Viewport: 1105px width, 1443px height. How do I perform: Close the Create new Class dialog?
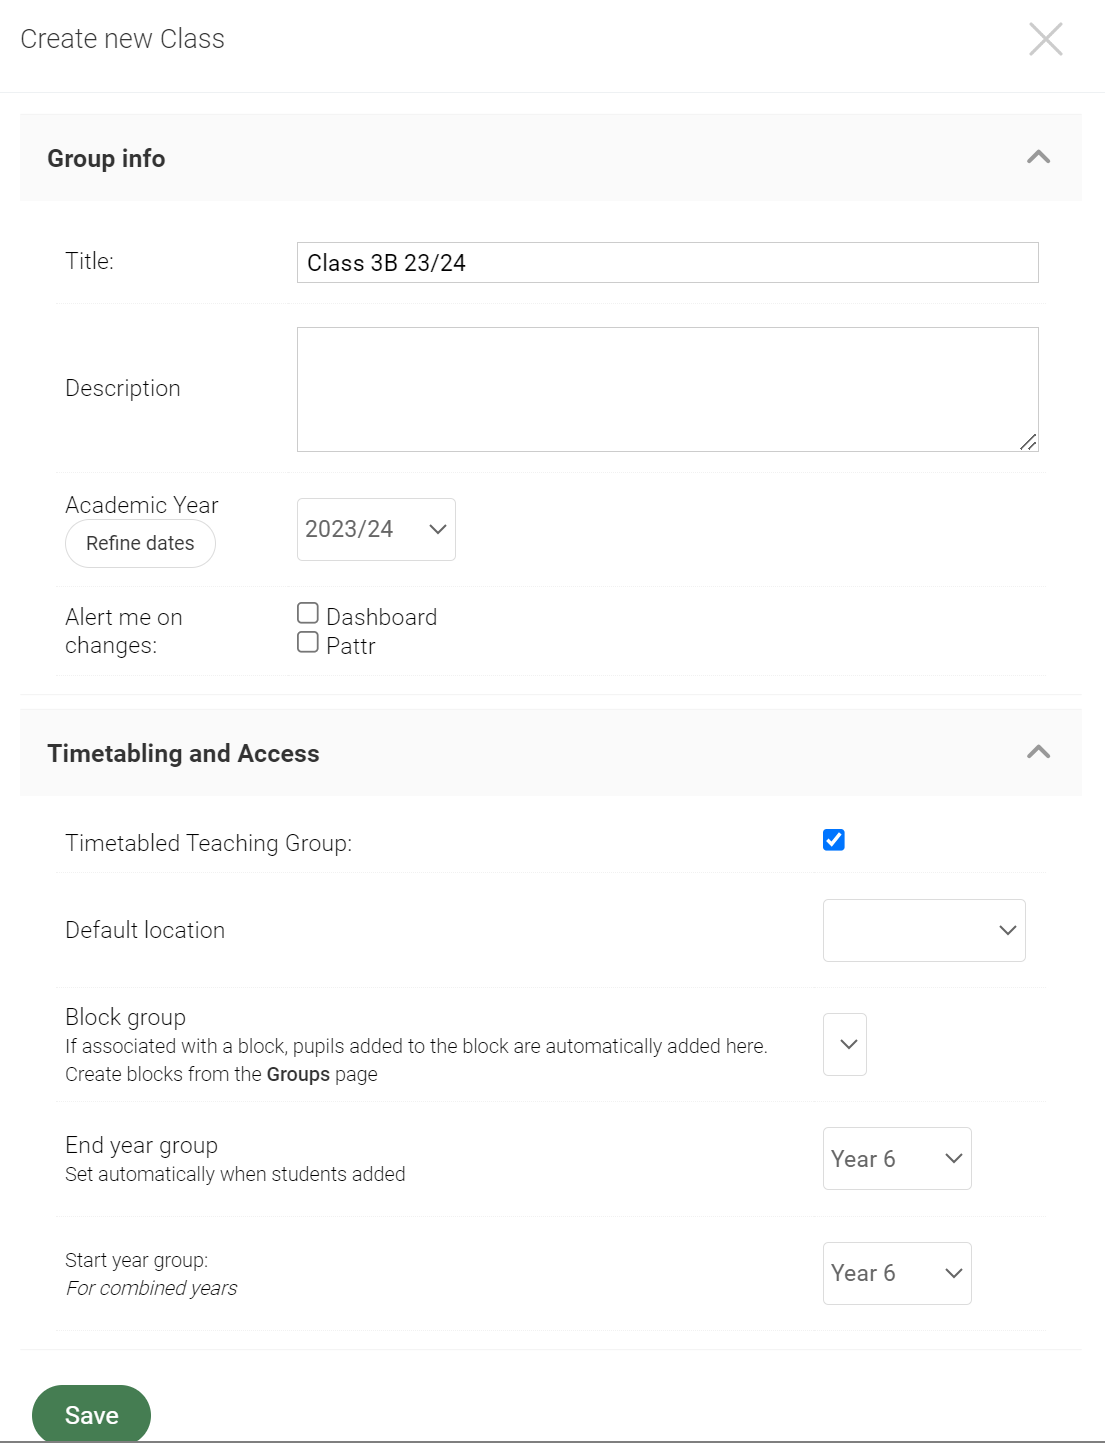pyautogui.click(x=1045, y=39)
